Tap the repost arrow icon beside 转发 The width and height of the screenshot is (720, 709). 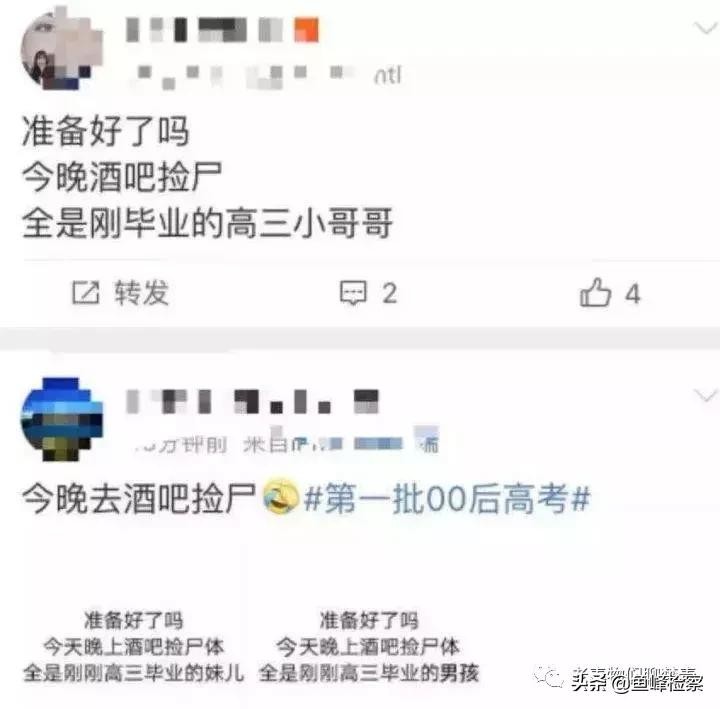[x=86, y=293]
